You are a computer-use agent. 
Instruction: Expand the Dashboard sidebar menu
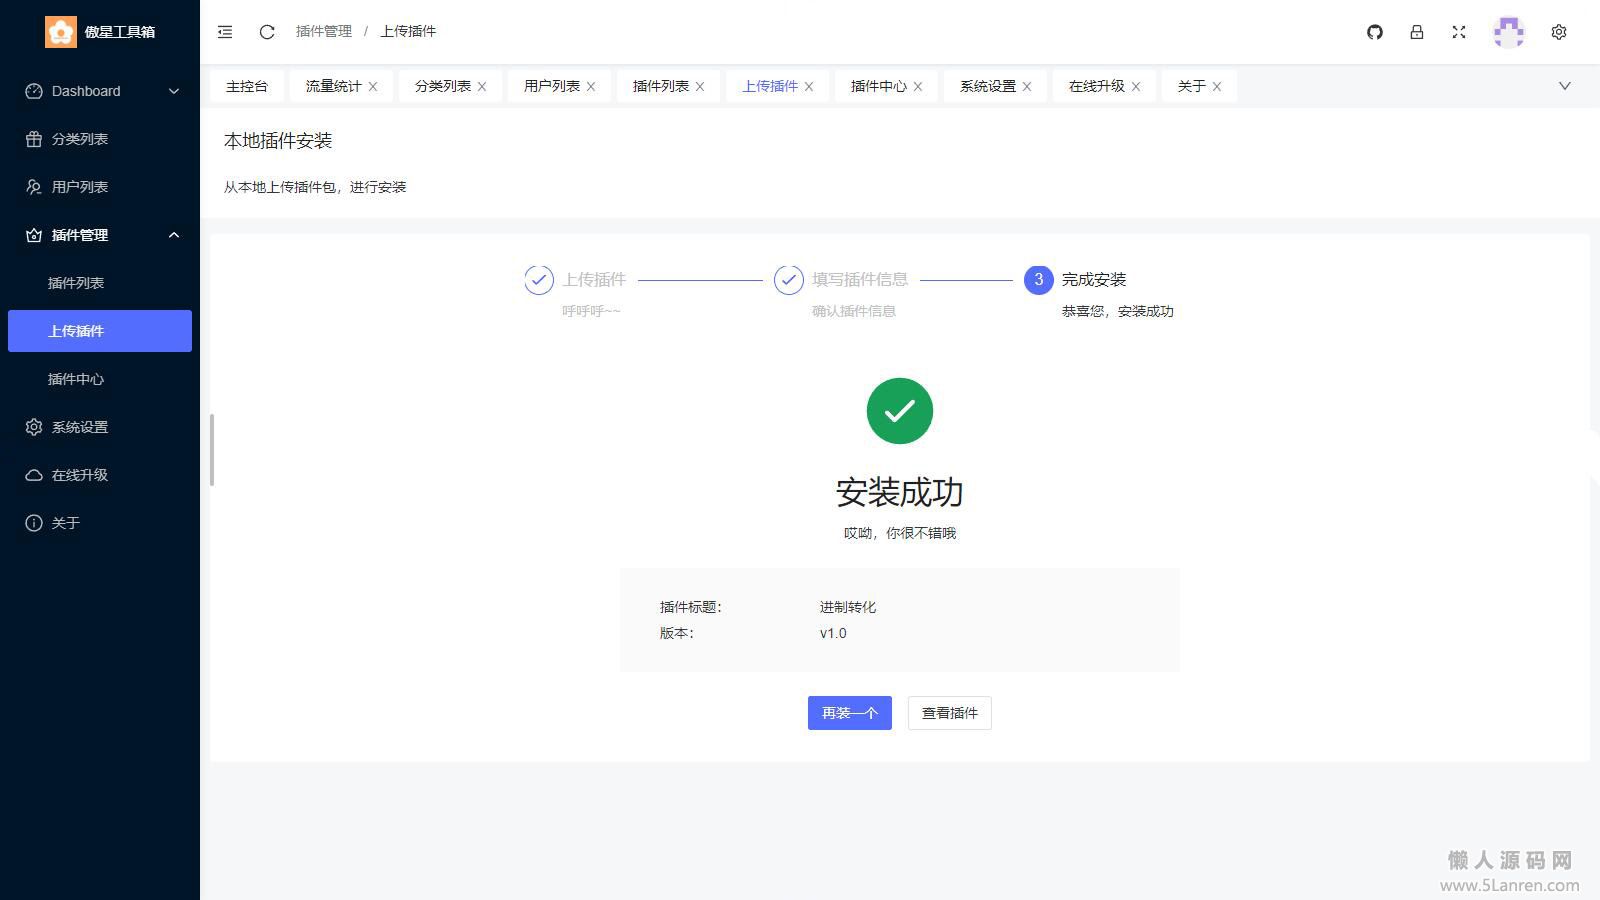click(100, 91)
